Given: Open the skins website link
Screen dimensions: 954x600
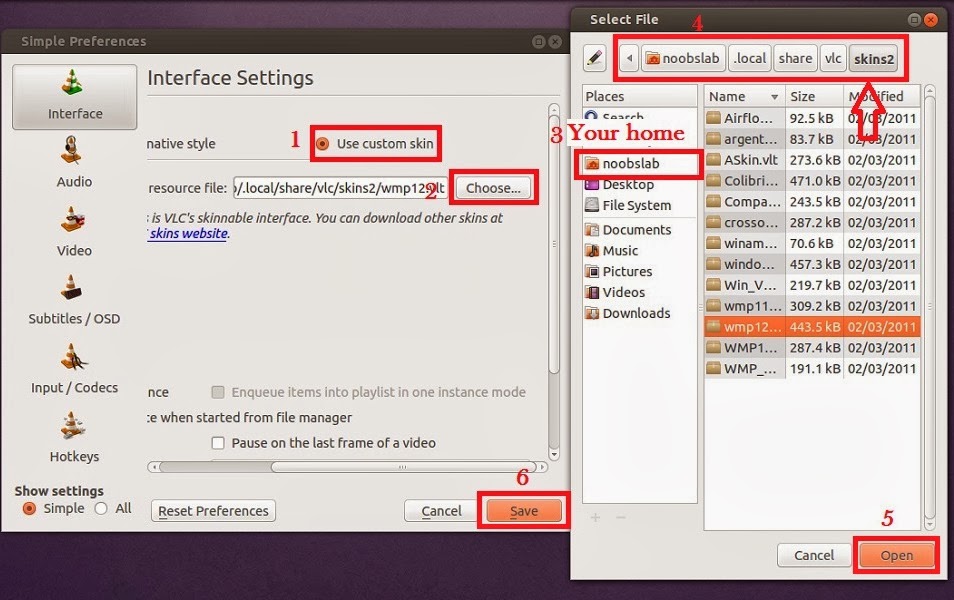Looking at the screenshot, I should 188,234.
